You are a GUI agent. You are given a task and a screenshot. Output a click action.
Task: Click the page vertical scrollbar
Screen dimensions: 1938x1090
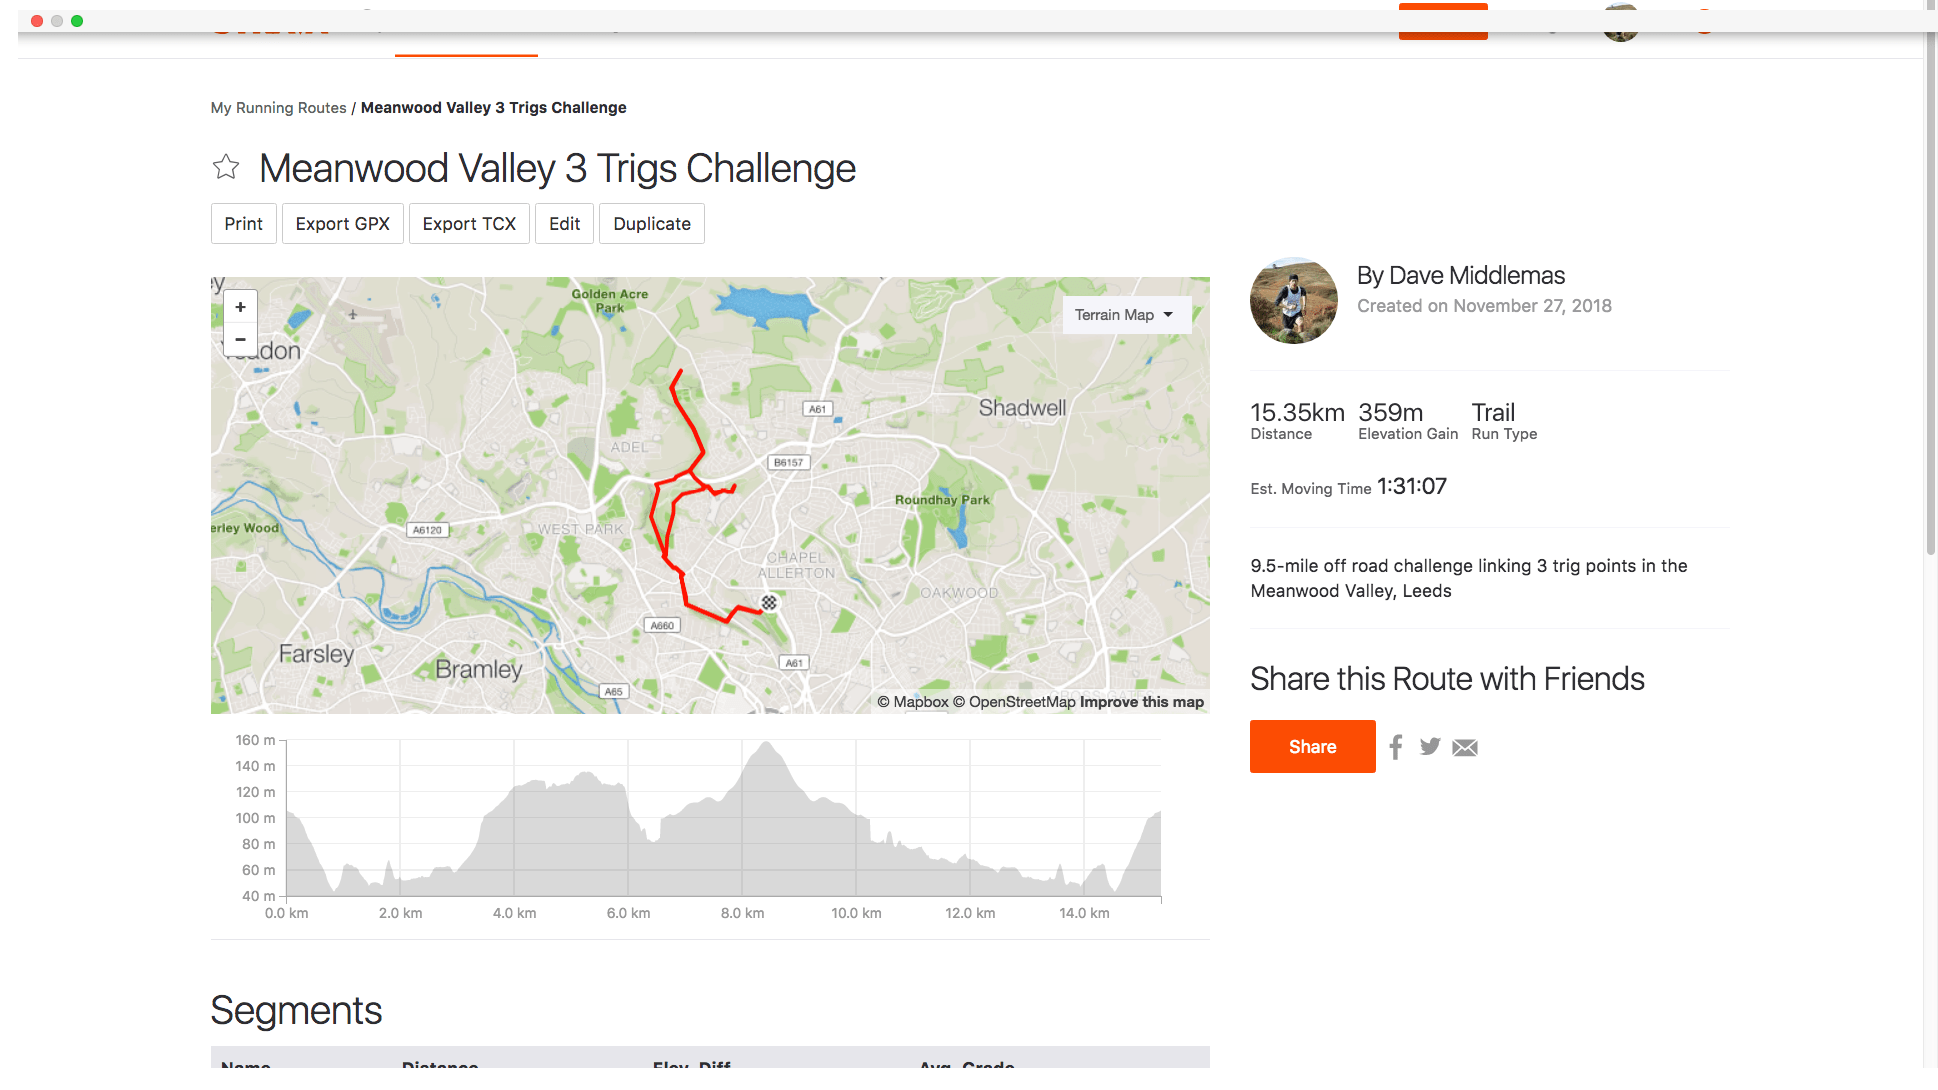[x=1930, y=300]
